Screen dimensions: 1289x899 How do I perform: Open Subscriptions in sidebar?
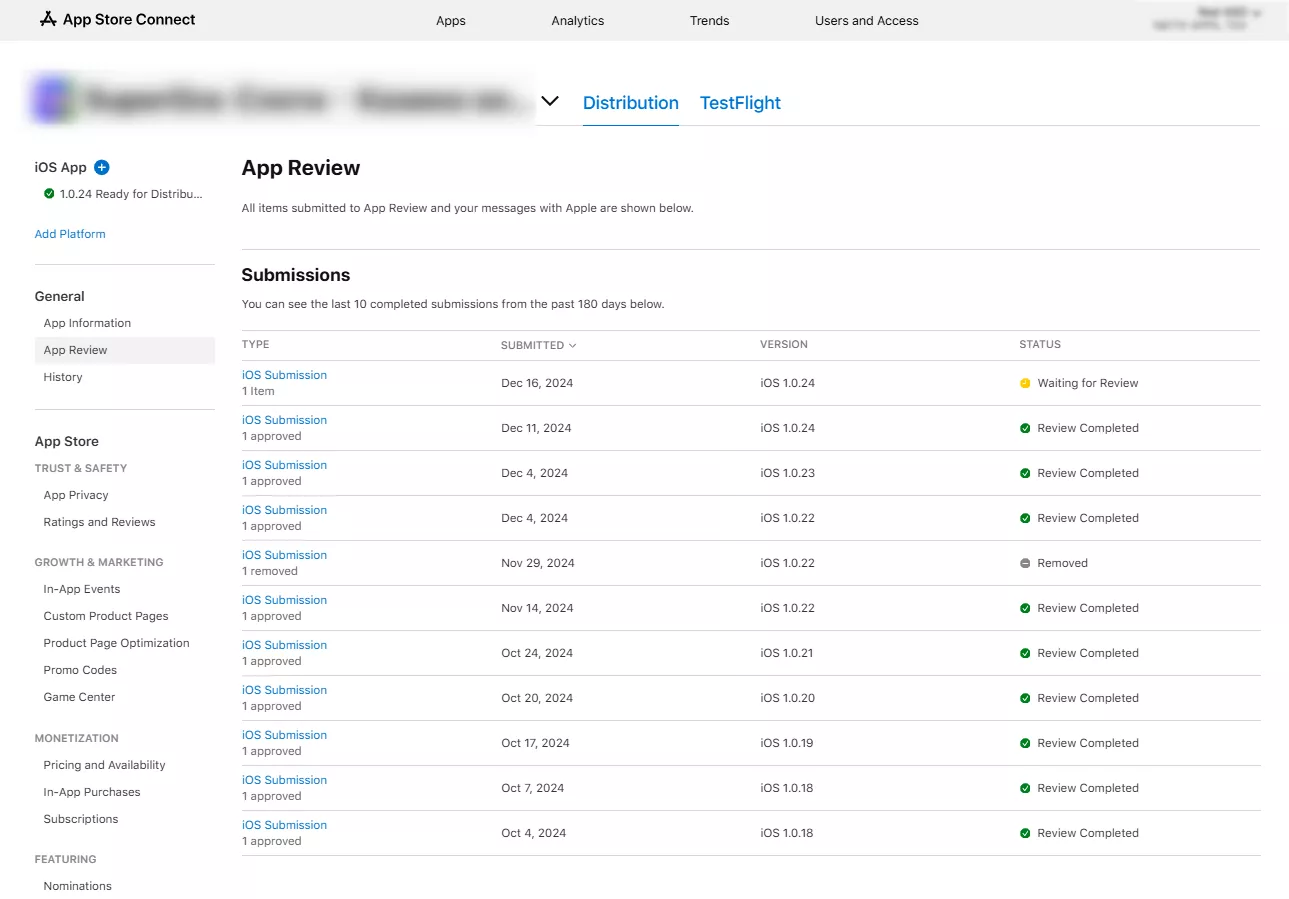tap(81, 819)
